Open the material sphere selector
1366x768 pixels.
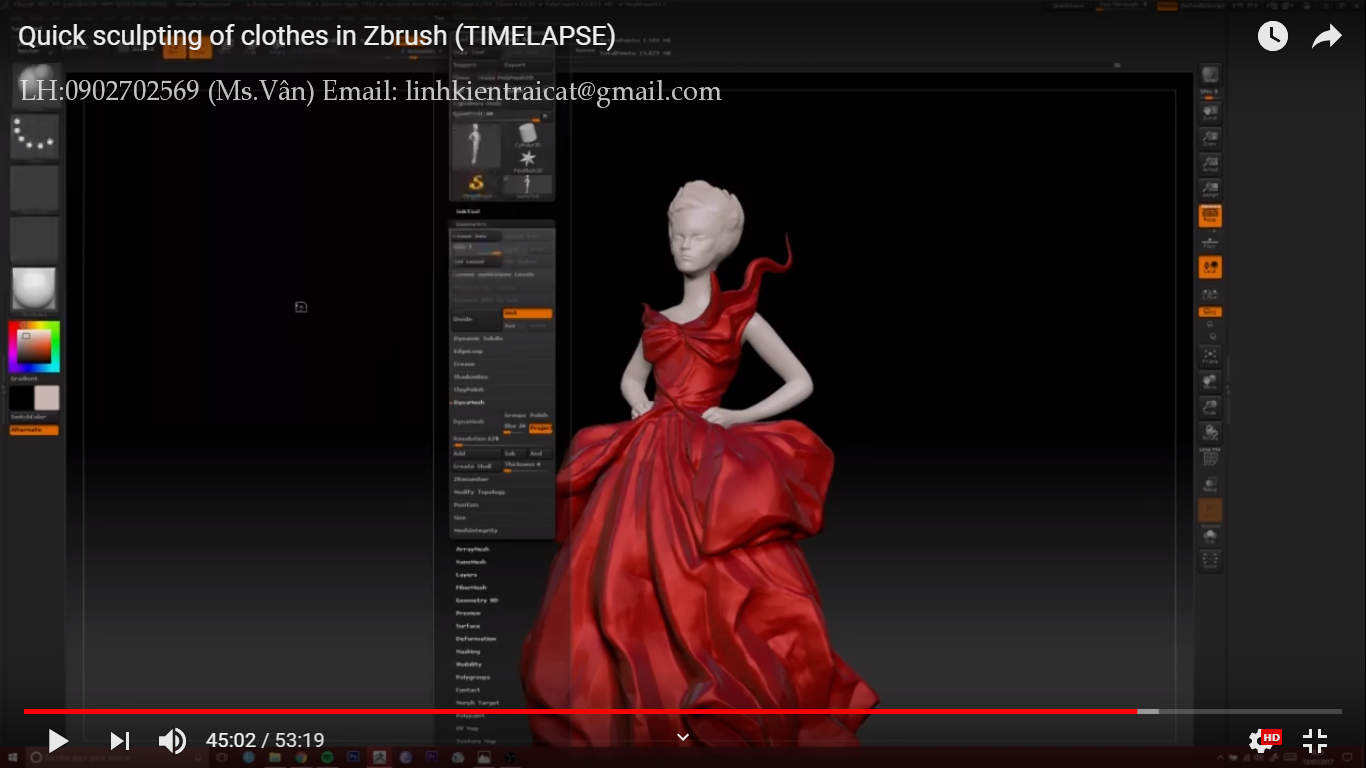pos(34,290)
